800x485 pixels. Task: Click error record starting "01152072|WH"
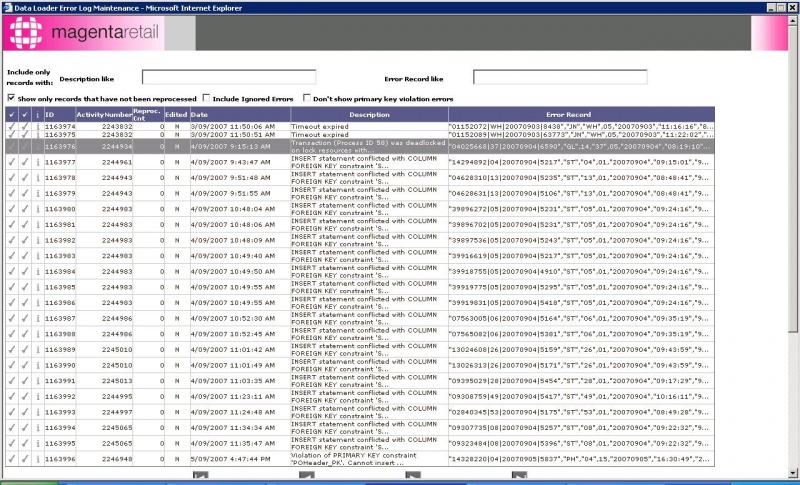pyautogui.click(x=581, y=126)
